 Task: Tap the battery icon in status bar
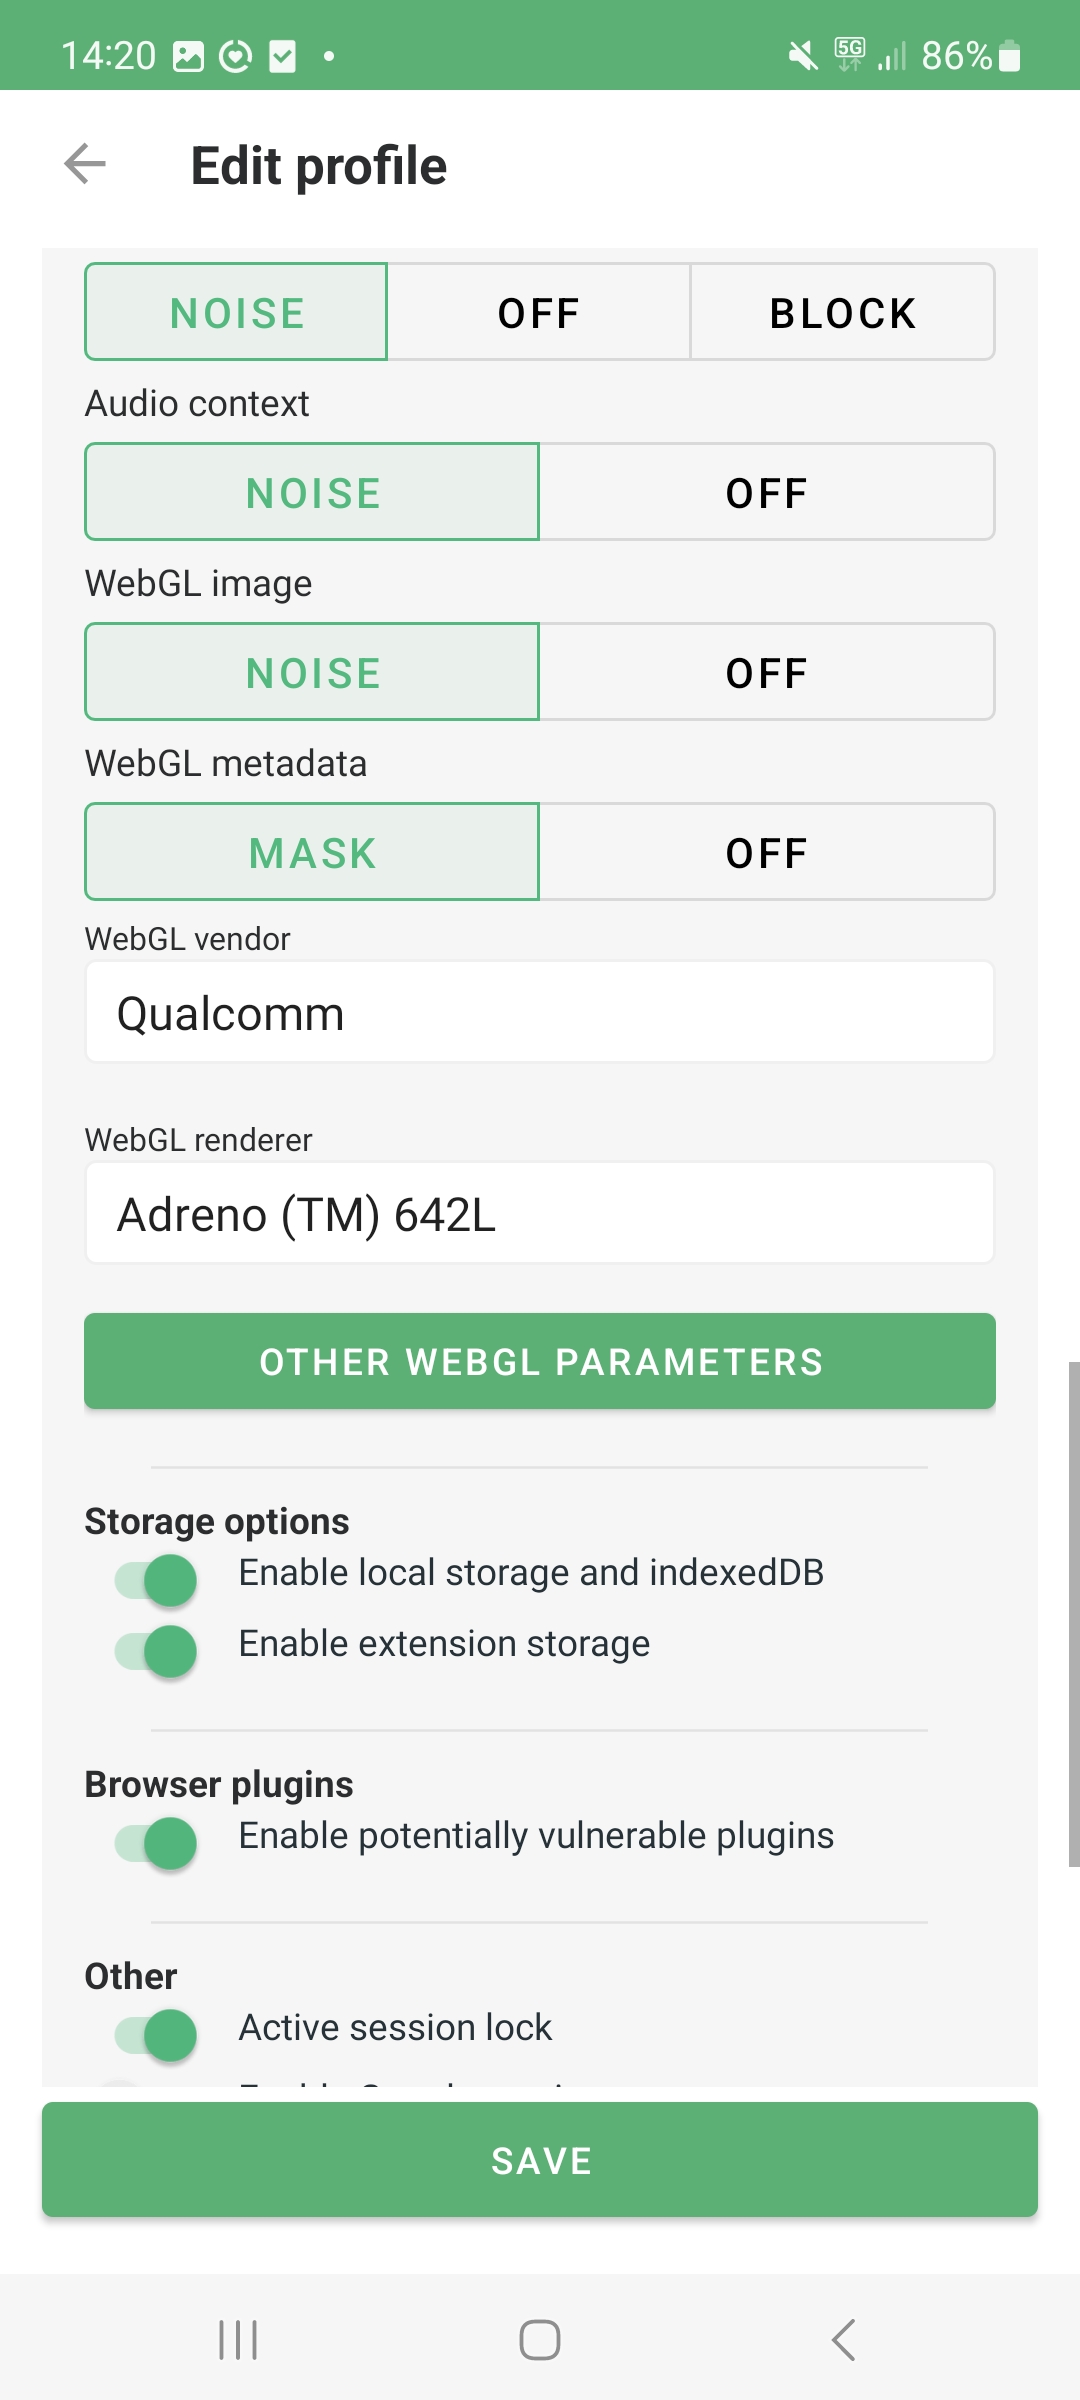pyautogui.click(x=1010, y=55)
